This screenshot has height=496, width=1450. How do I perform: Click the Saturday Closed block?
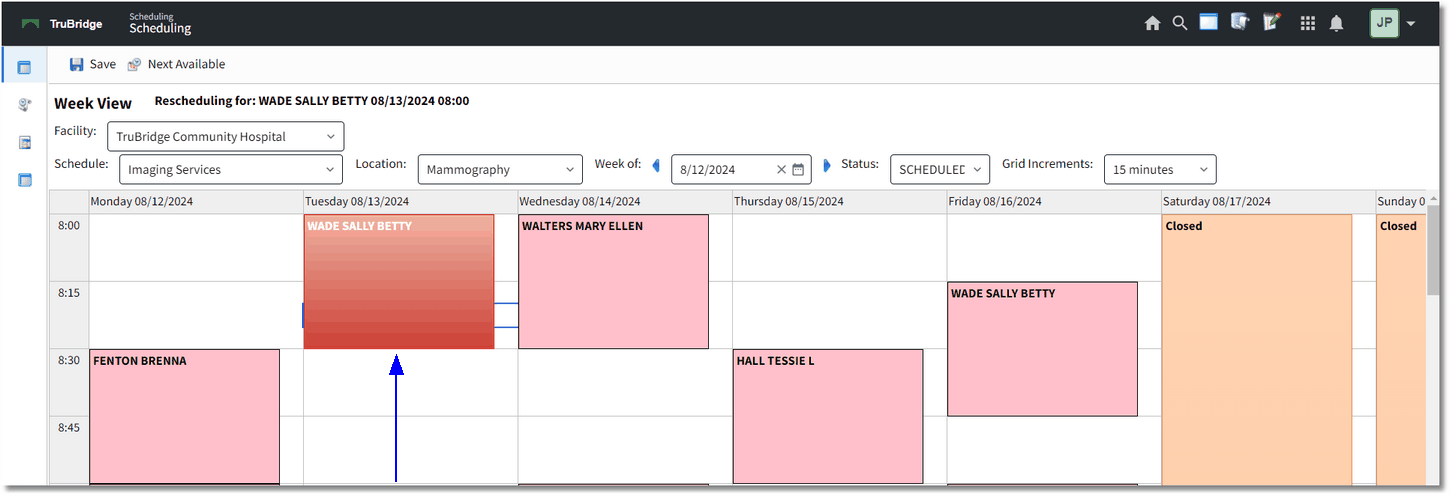1257,350
